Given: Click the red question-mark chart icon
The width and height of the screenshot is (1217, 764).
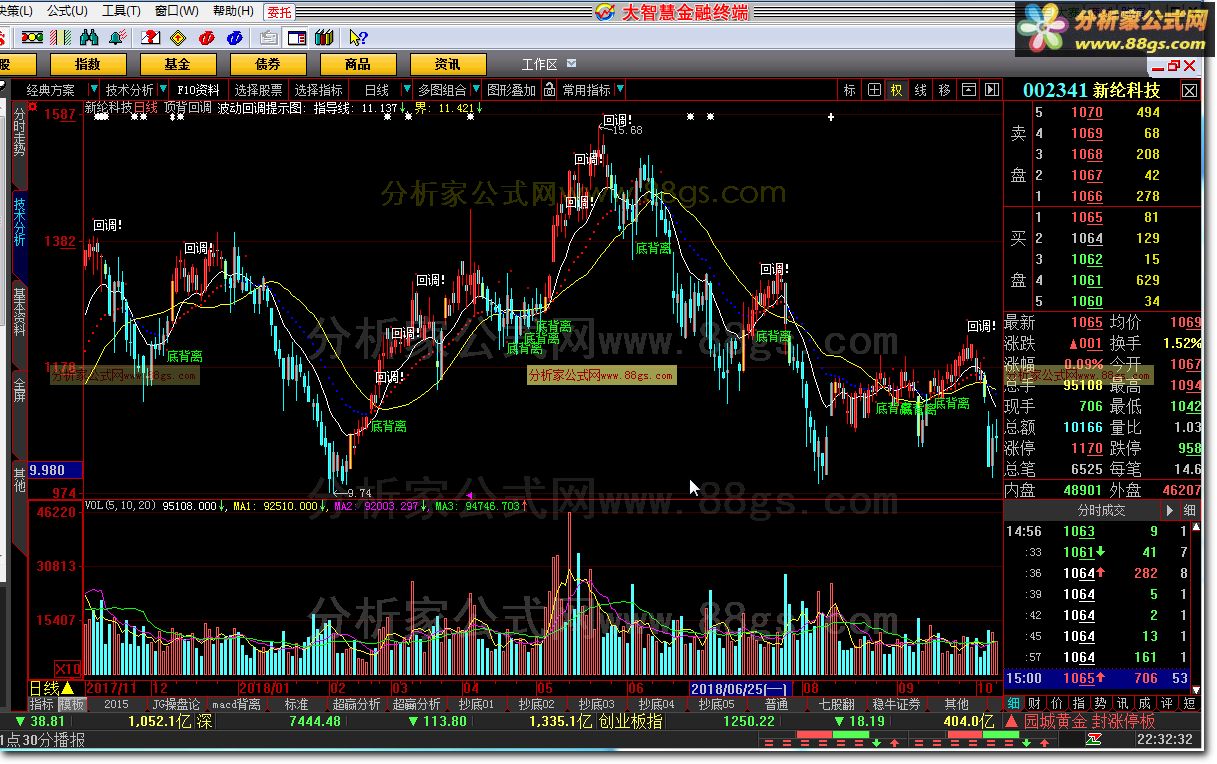Looking at the screenshot, I should pyautogui.click(x=151, y=38).
